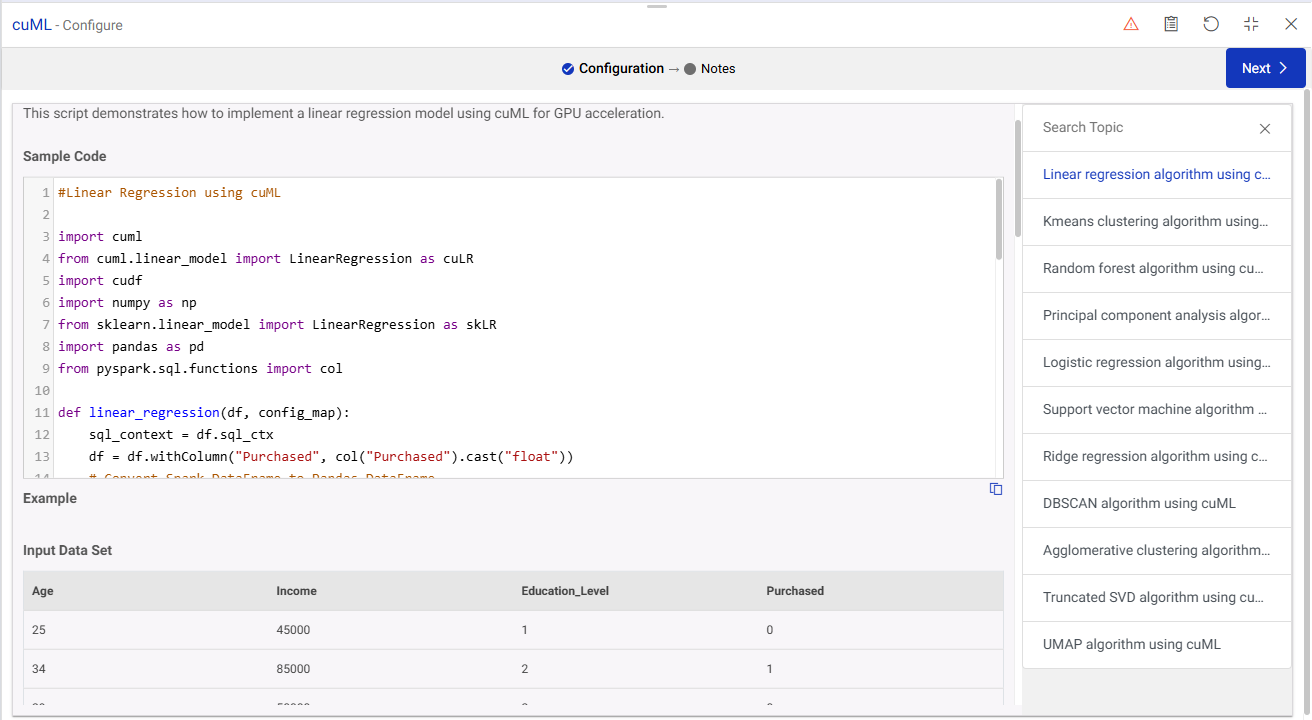Click the collapse window icon
This screenshot has width=1312, height=720.
pyautogui.click(x=1251, y=23)
